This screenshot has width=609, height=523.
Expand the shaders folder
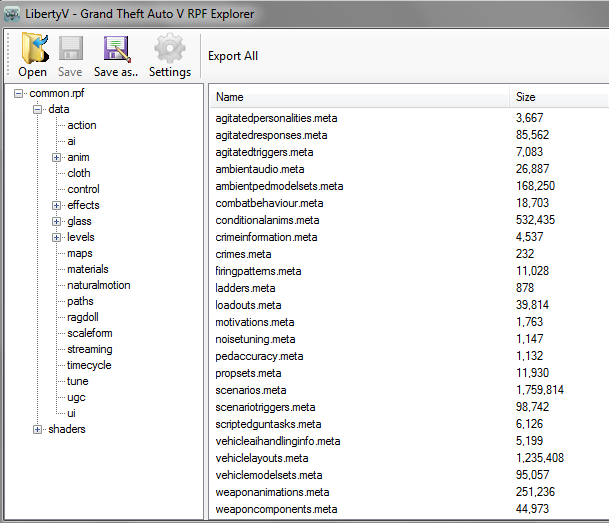[x=38, y=429]
